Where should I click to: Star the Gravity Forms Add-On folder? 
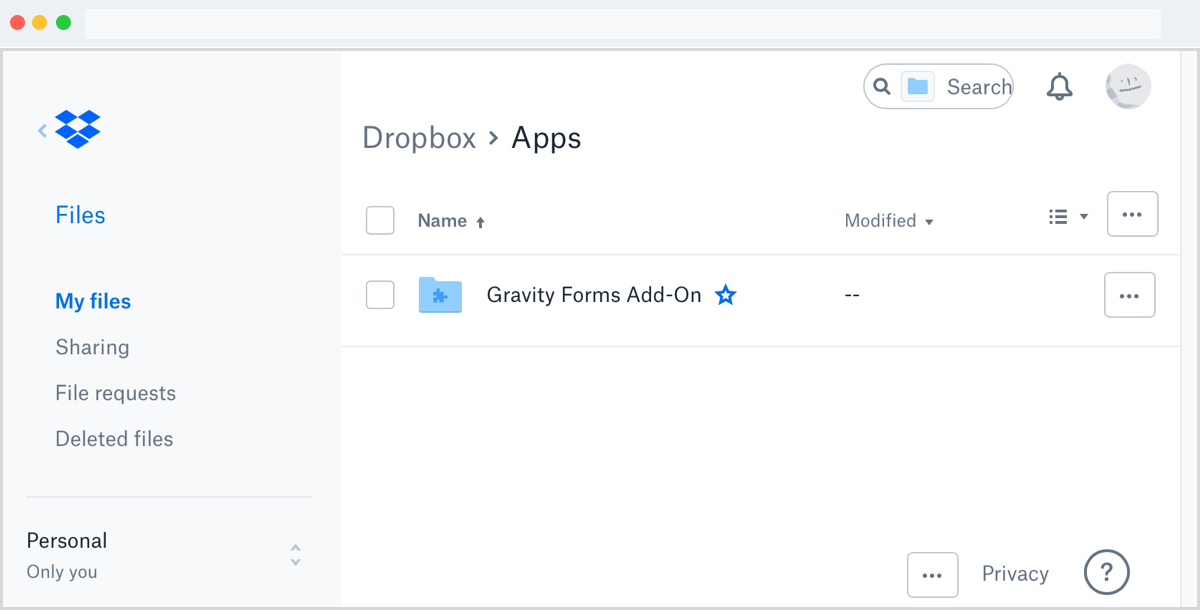[726, 295]
